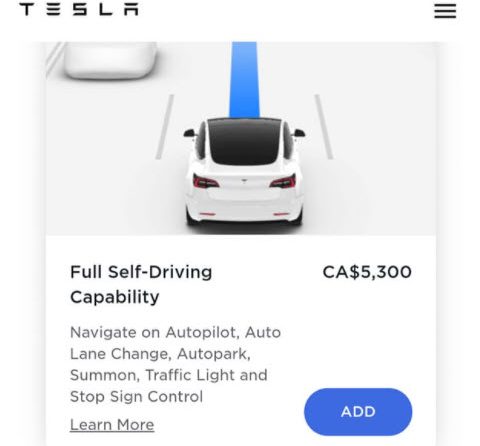This screenshot has height=446, width=480.
Task: Click the Tesla wordmark logo
Action: click(79, 9)
